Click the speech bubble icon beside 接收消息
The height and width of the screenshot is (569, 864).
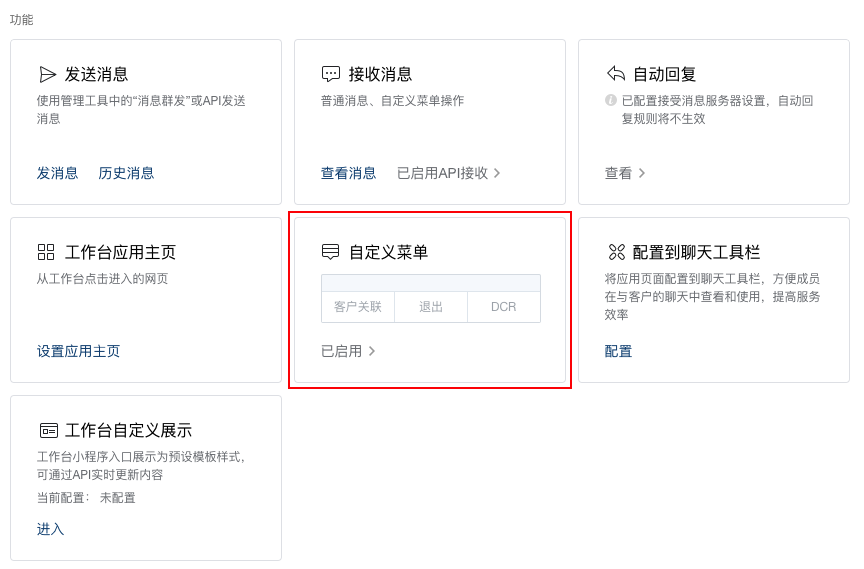[x=331, y=74]
